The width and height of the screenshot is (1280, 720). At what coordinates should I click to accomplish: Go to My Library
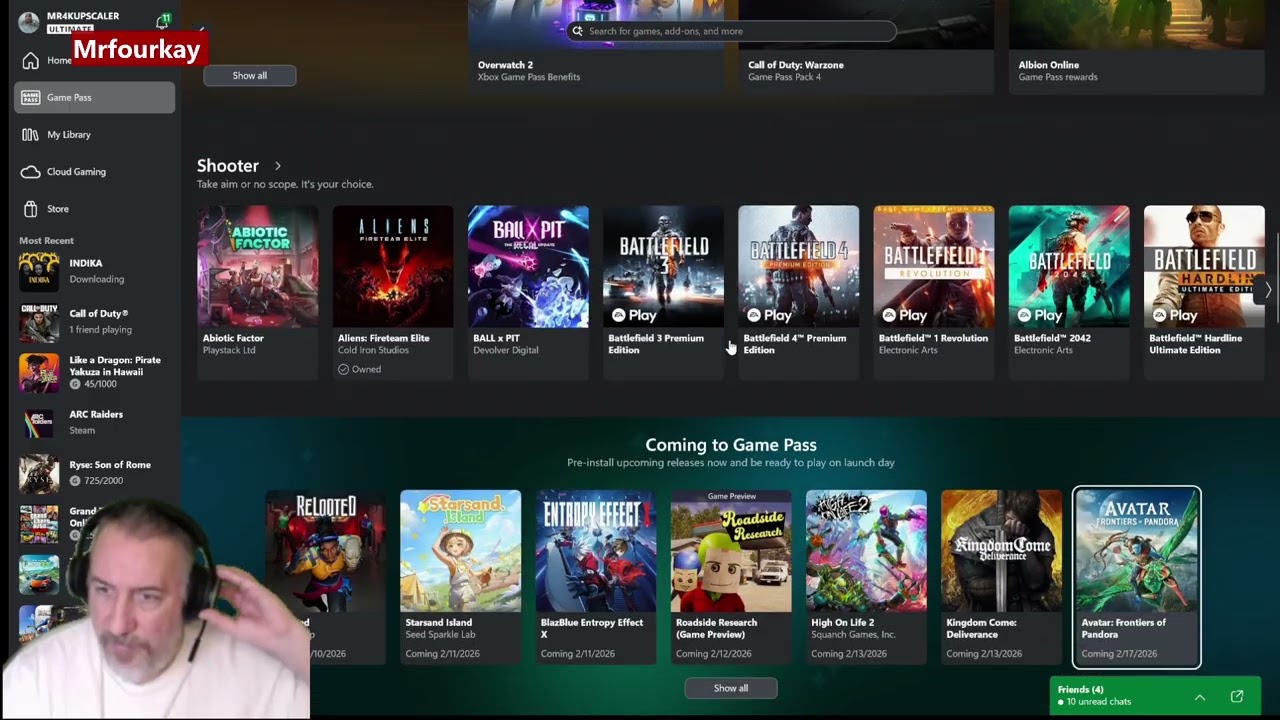click(94, 134)
